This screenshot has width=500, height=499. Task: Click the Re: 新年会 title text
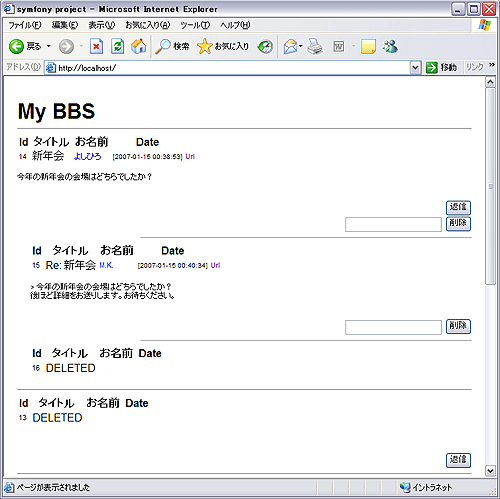pyautogui.click(x=71, y=265)
